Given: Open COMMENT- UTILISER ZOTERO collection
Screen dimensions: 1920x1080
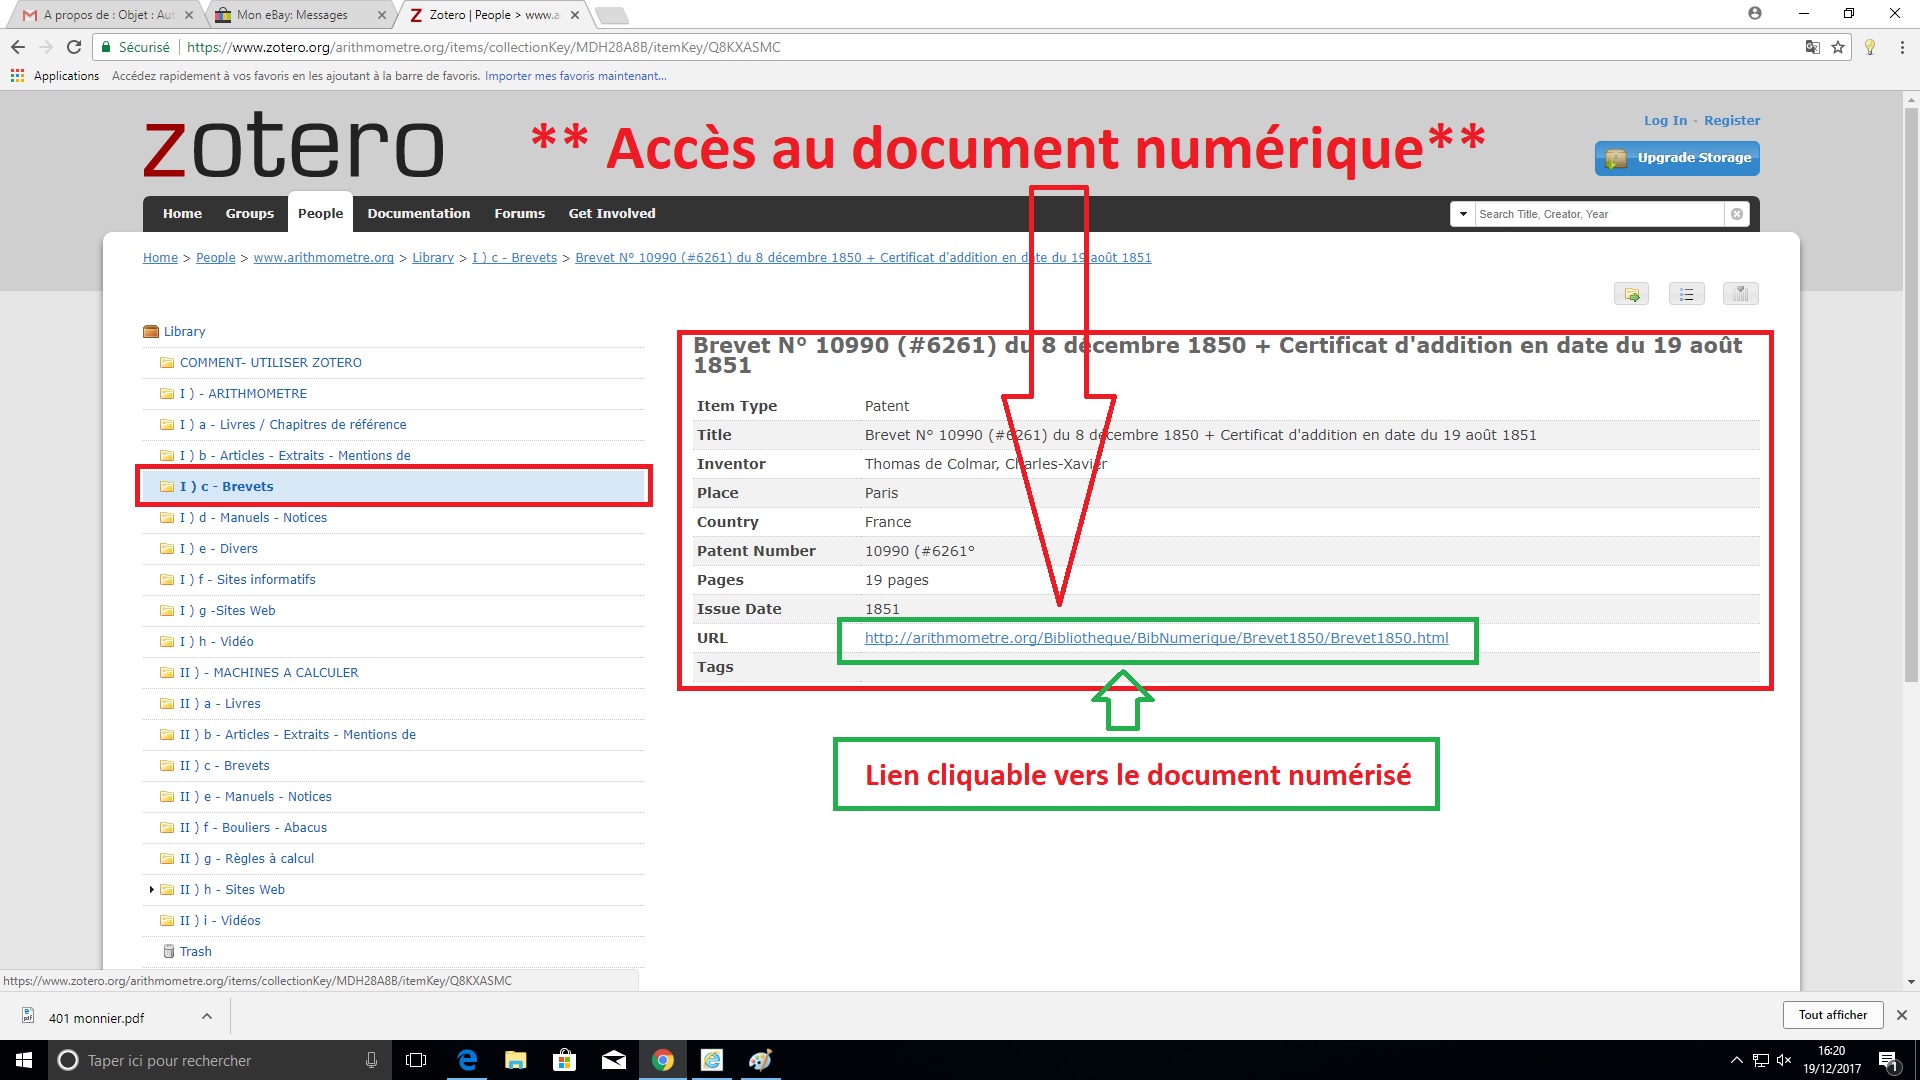Looking at the screenshot, I should [270, 362].
